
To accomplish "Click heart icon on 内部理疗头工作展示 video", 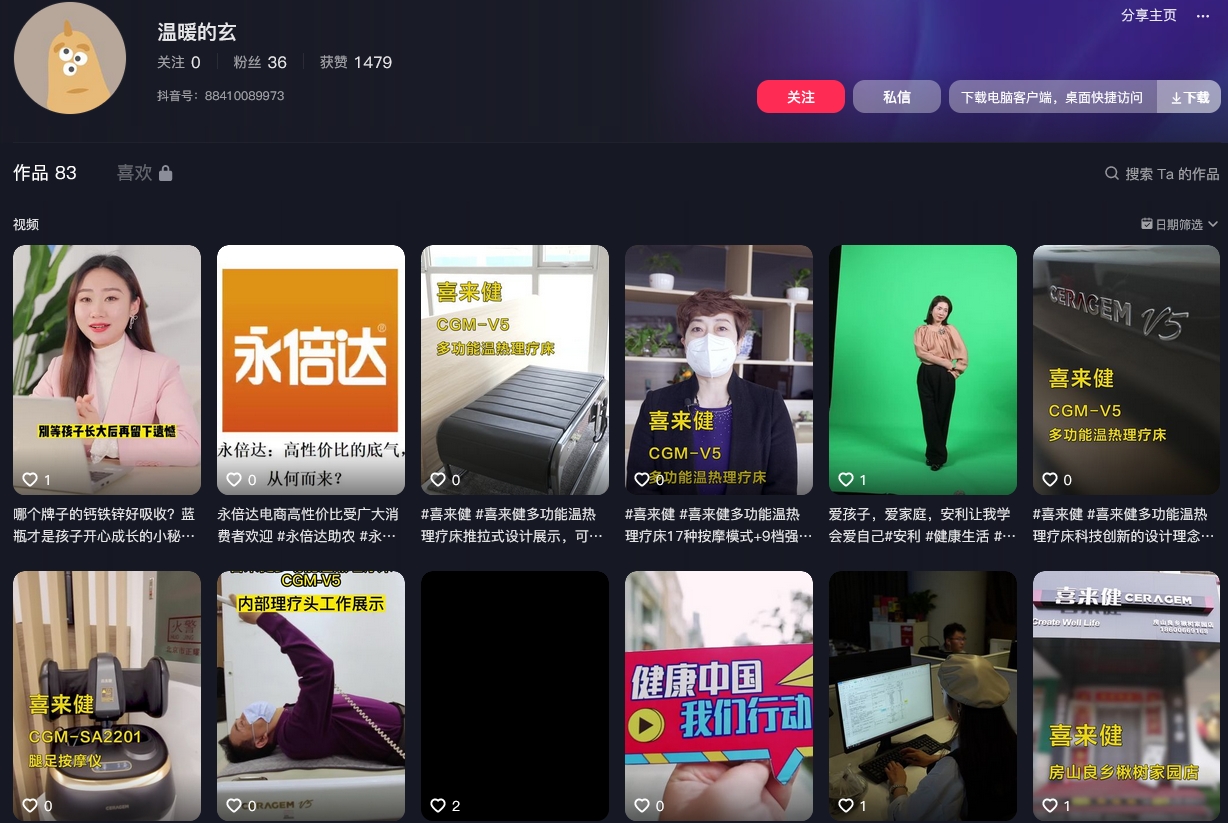I will pos(234,805).
